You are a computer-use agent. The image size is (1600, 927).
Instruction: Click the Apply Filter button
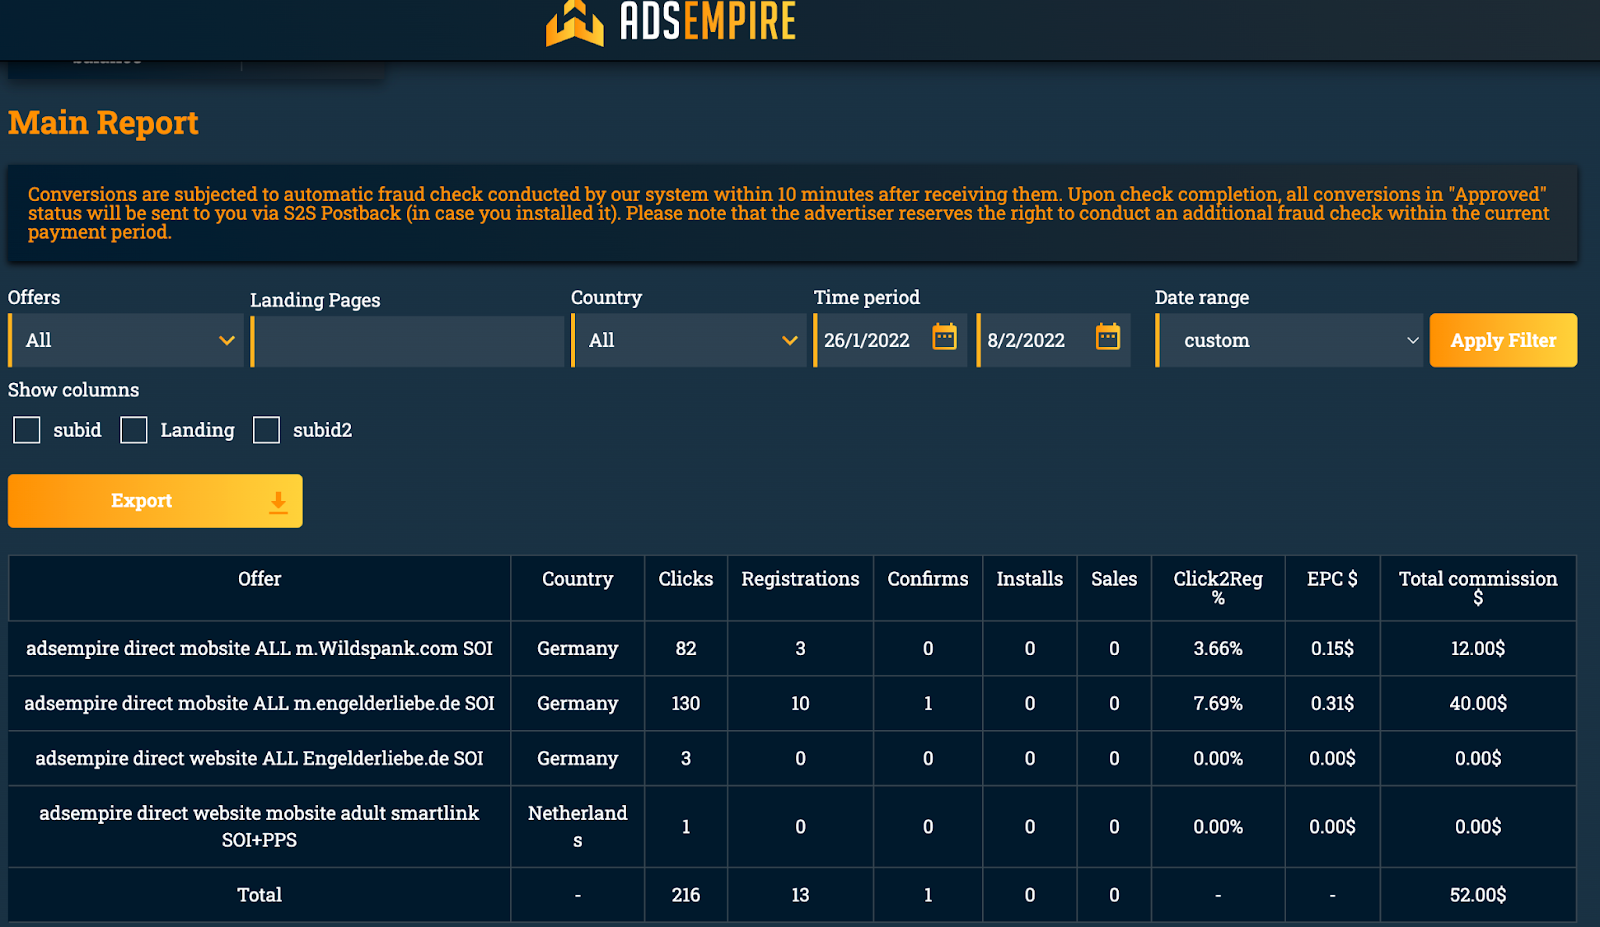click(1503, 340)
